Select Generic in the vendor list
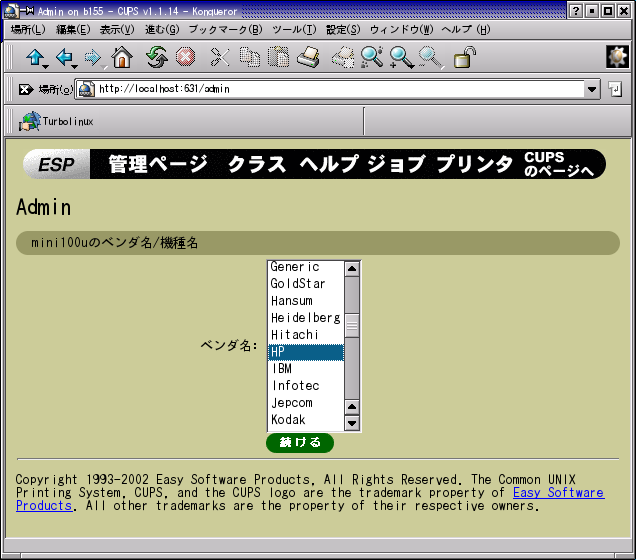Screen dimensions: 636x560 tap(306, 267)
